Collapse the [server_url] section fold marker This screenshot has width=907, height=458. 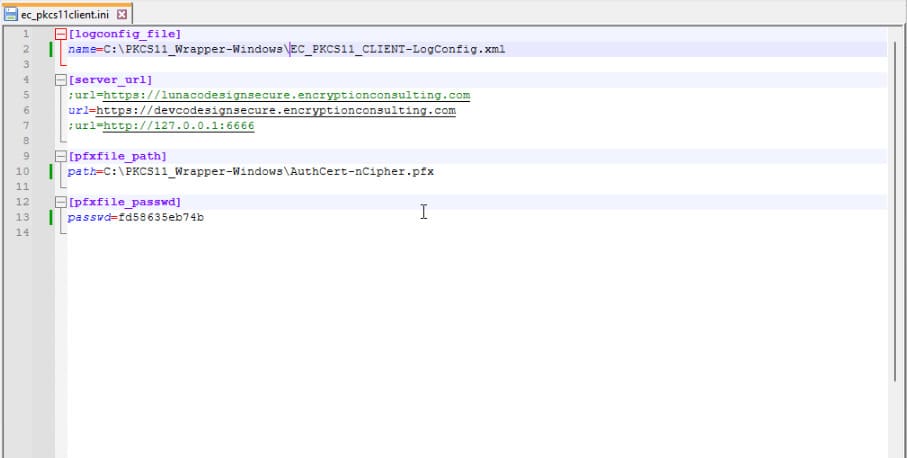[x=61, y=80]
